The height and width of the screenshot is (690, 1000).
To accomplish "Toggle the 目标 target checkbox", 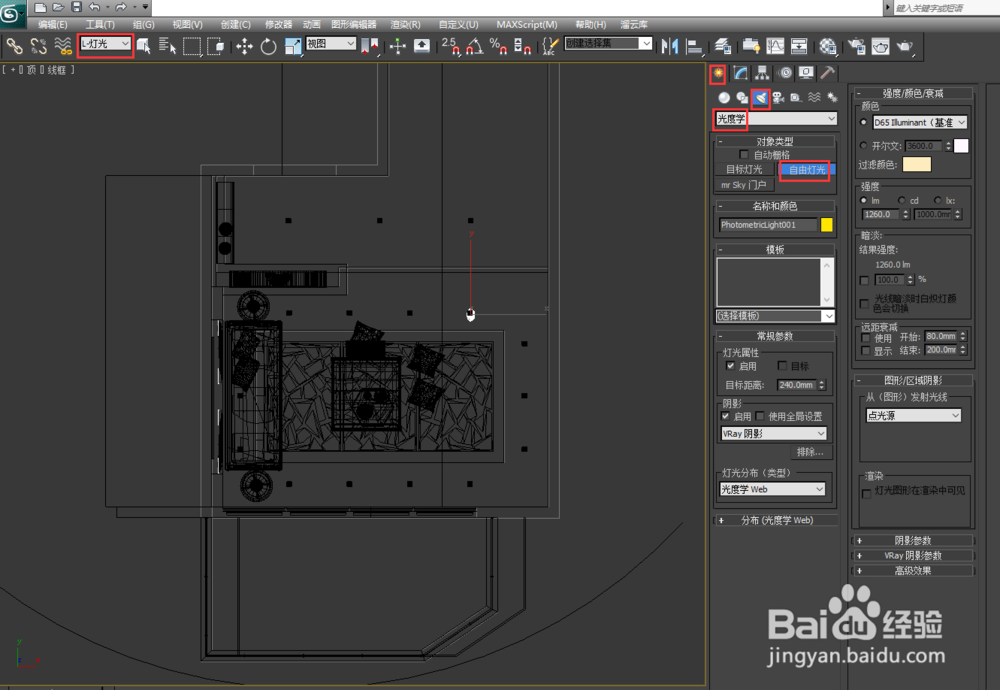I will [x=782, y=365].
